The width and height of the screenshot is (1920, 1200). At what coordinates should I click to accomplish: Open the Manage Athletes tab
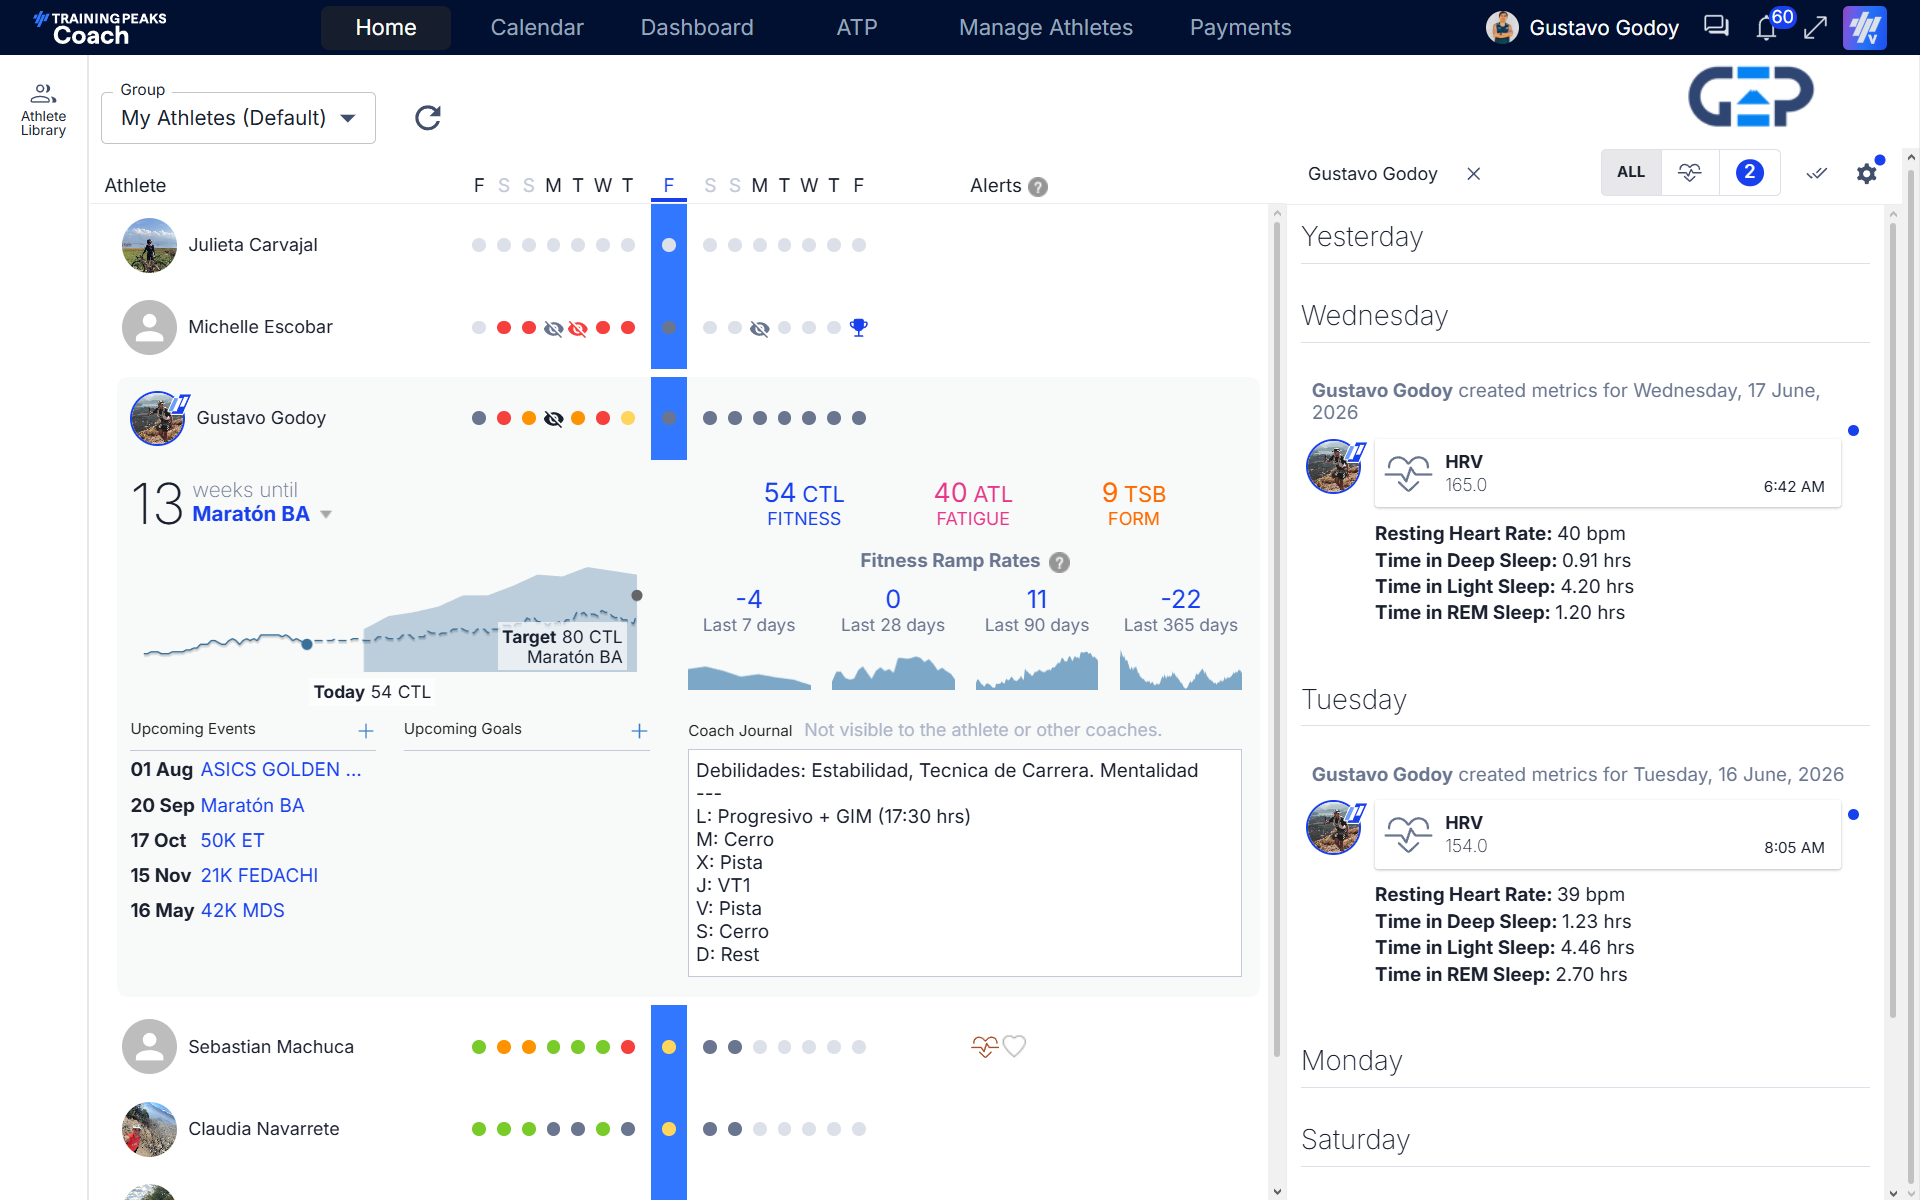coord(1046,28)
